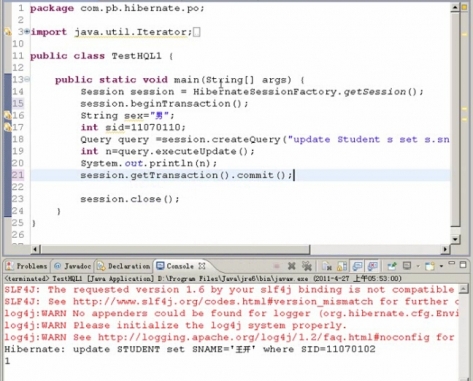Switch to the Javadoc tab
The width and height of the screenshot is (473, 381).
73,266
